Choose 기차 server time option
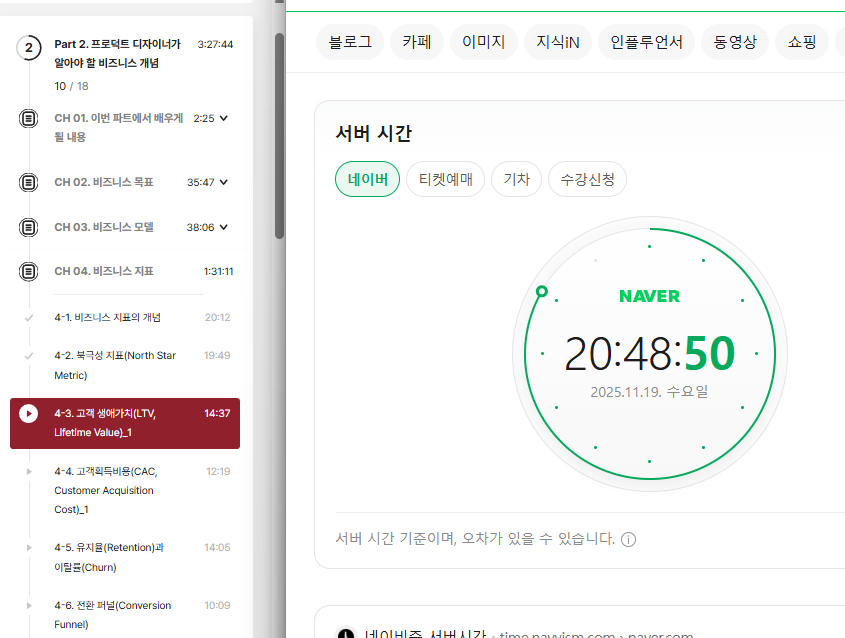Screen dimensions: 845x638 click(x=517, y=179)
